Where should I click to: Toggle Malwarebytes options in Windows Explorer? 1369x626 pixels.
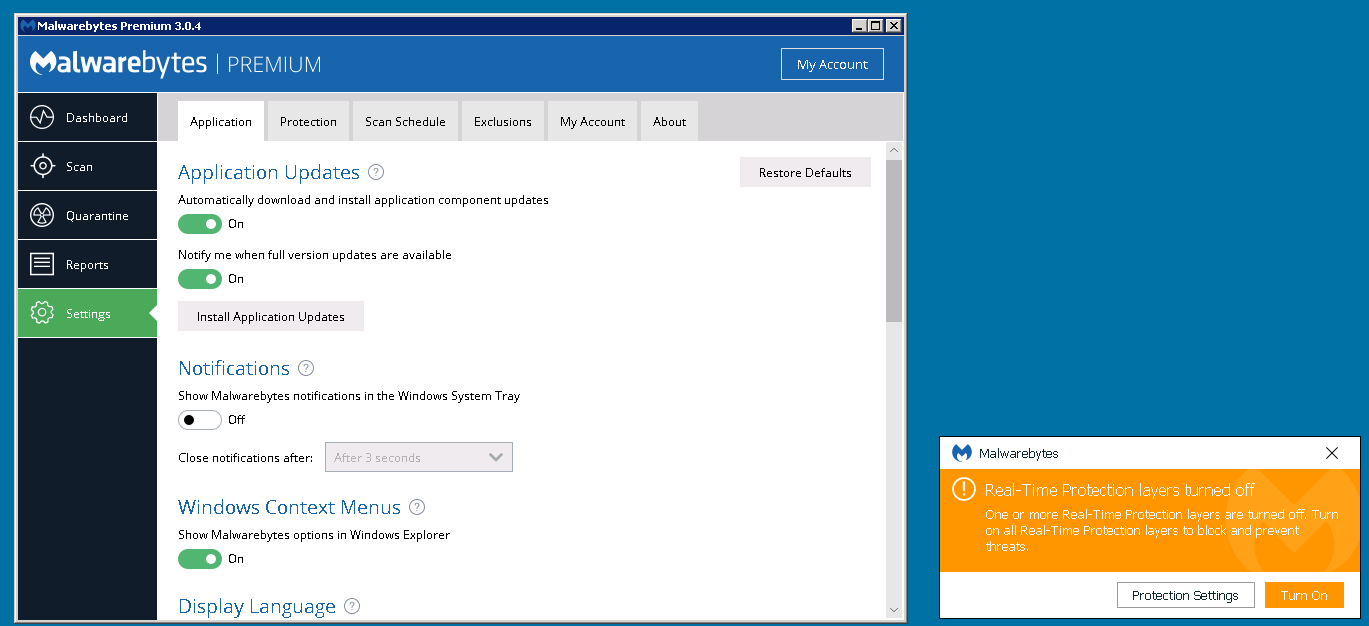point(200,559)
